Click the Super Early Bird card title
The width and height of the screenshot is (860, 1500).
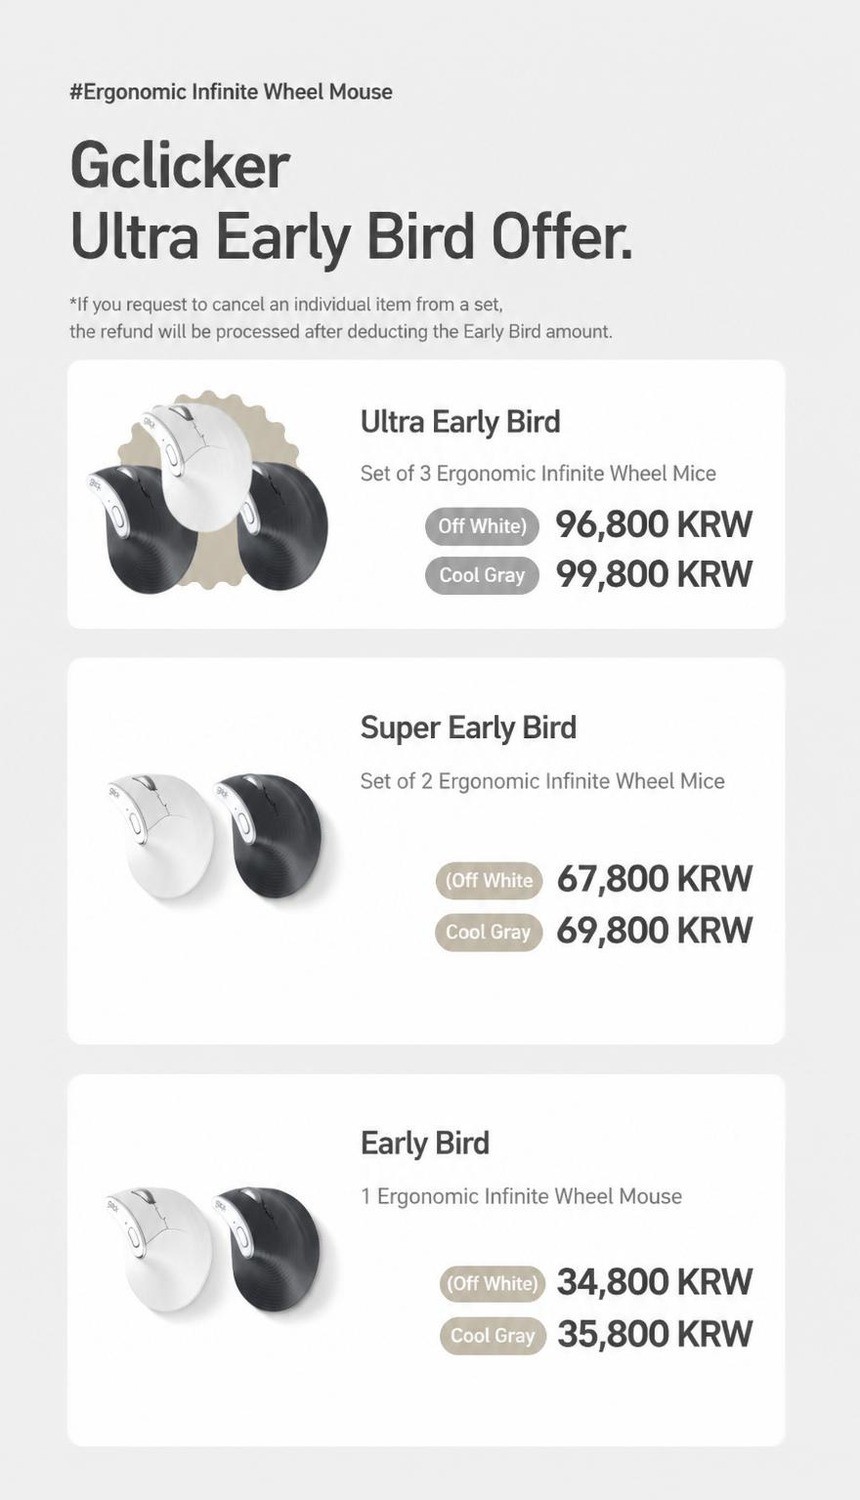point(468,728)
